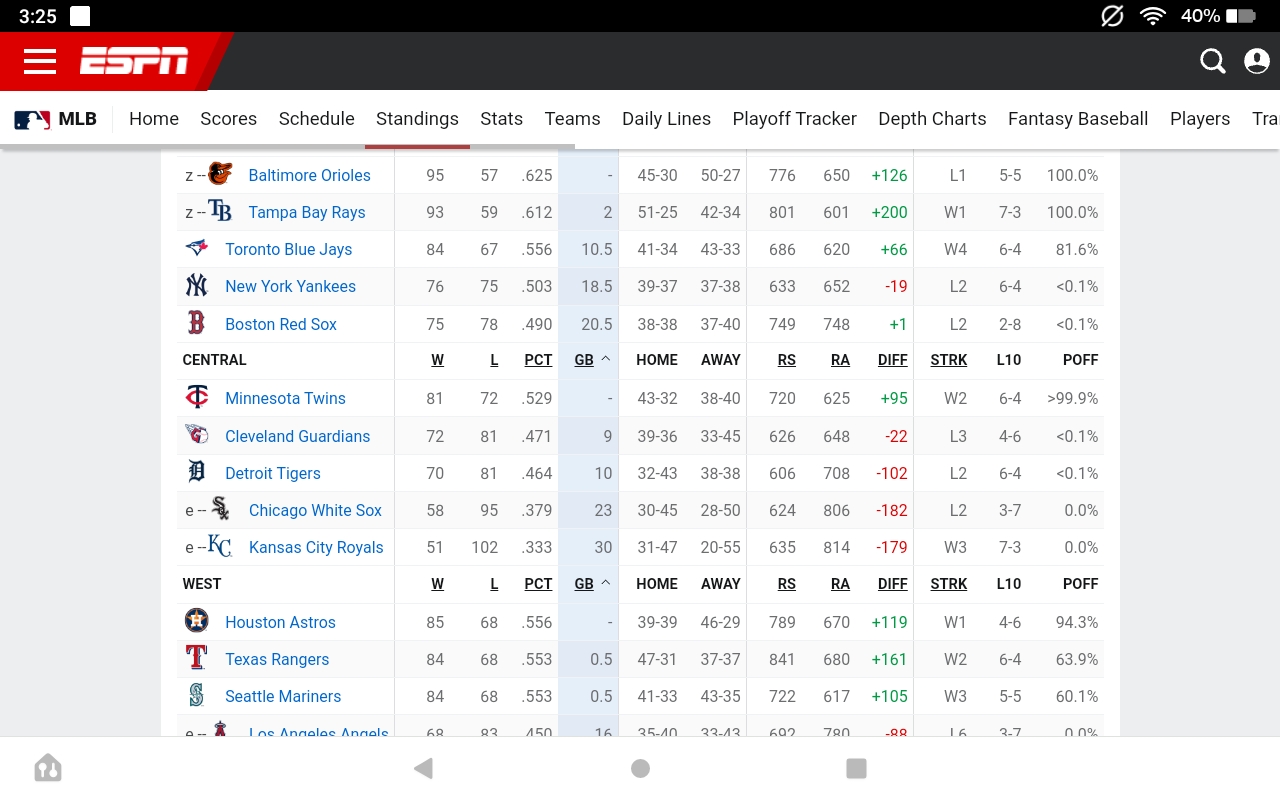Click the Minnesota Twins logo
The width and height of the screenshot is (1280, 800).
(x=197, y=398)
